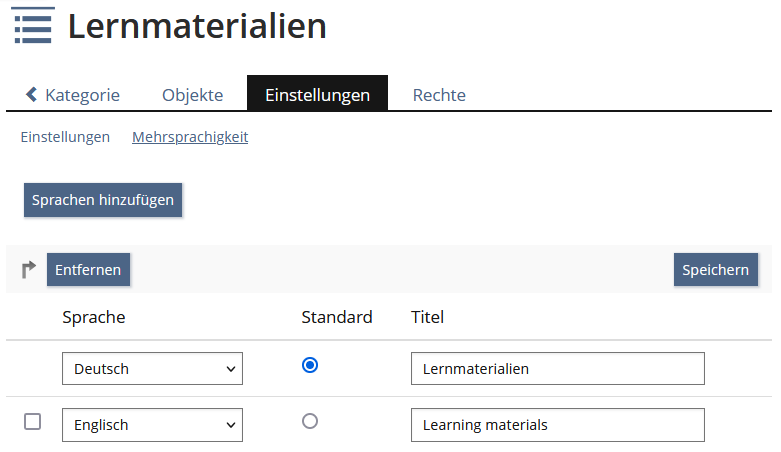The image size is (781, 452).
Task: Open the Deutsch language dropdown
Action: pyautogui.click(x=152, y=368)
